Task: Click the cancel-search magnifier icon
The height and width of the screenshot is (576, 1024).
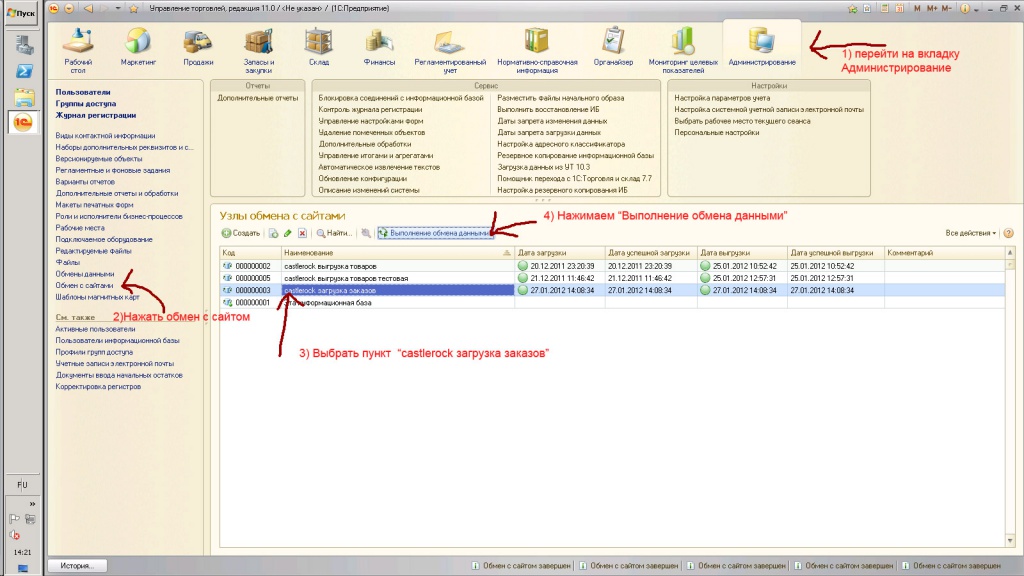Action: (x=366, y=233)
